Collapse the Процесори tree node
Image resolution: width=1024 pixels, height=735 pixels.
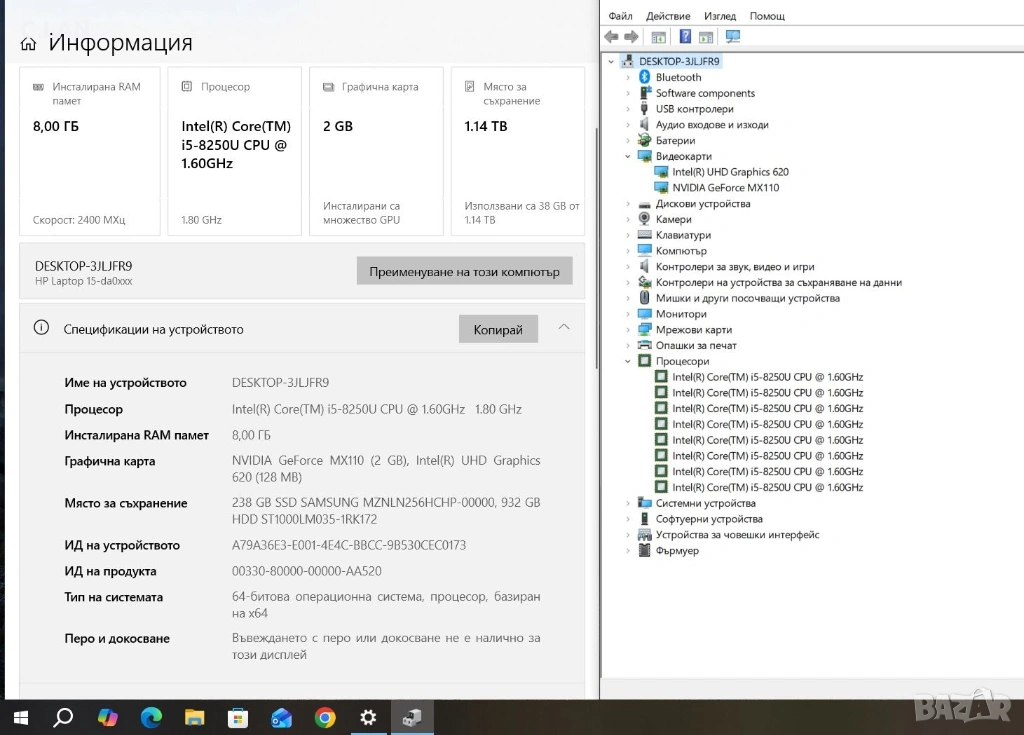pos(628,361)
